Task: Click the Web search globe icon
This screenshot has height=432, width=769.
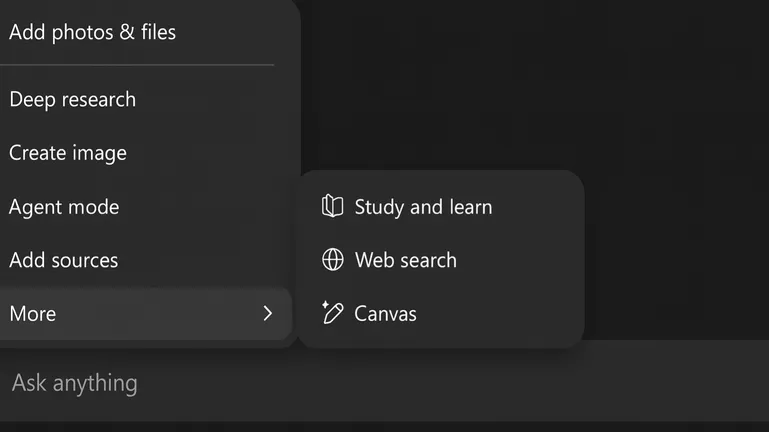Action: pyautogui.click(x=332, y=260)
